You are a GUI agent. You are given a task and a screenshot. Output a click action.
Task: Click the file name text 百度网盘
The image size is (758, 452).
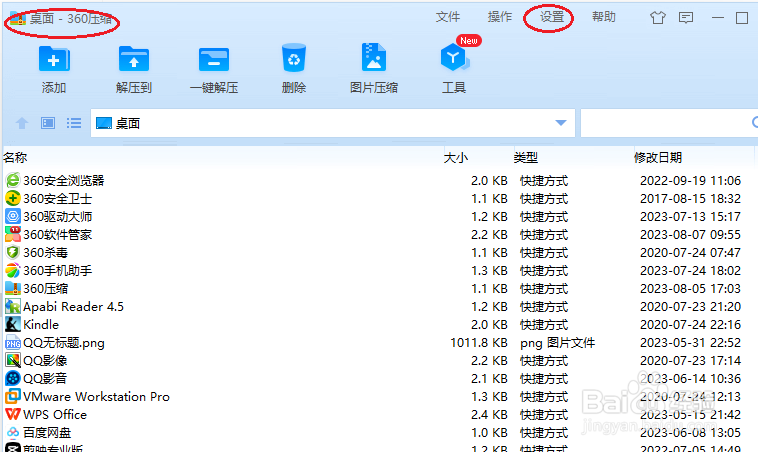coord(47,433)
